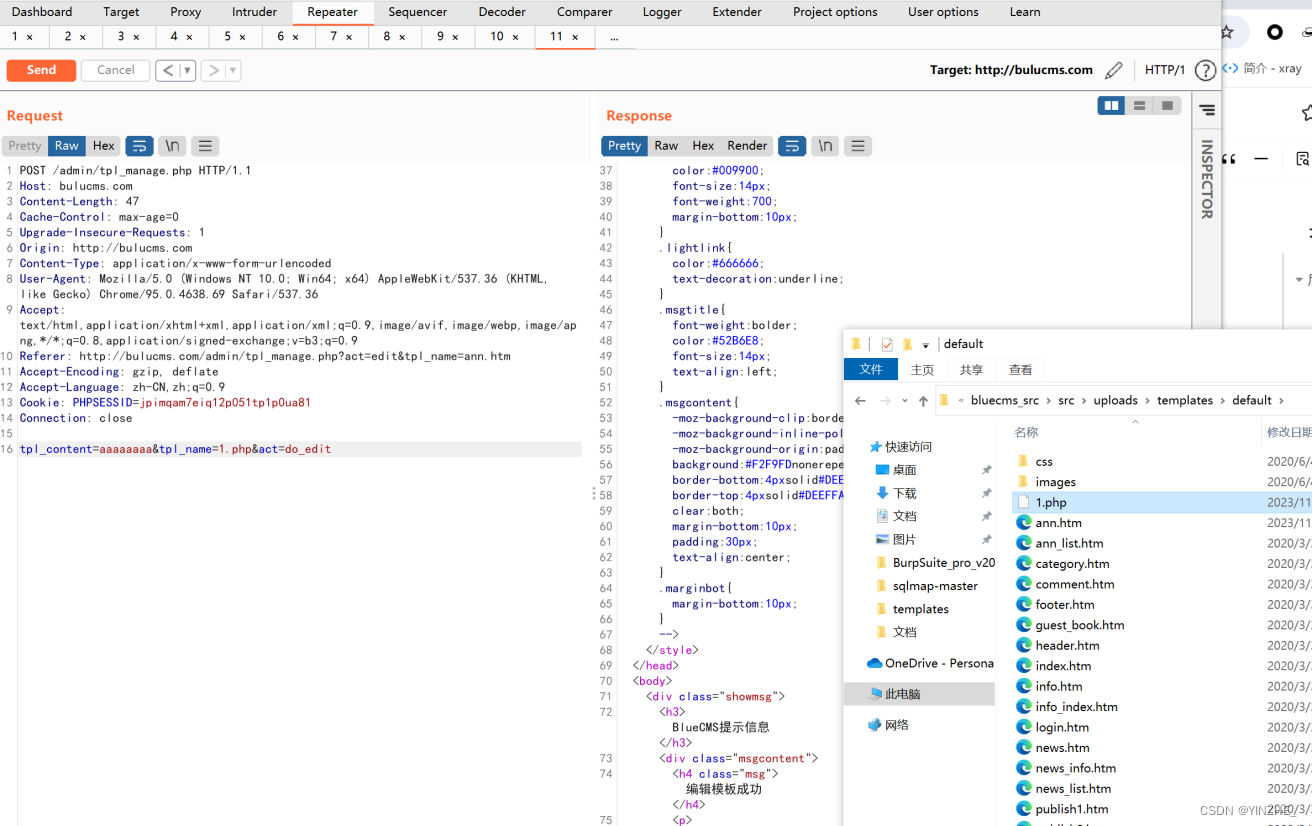Switch Response view to Pretty
This screenshot has width=1312, height=826.
pos(624,146)
